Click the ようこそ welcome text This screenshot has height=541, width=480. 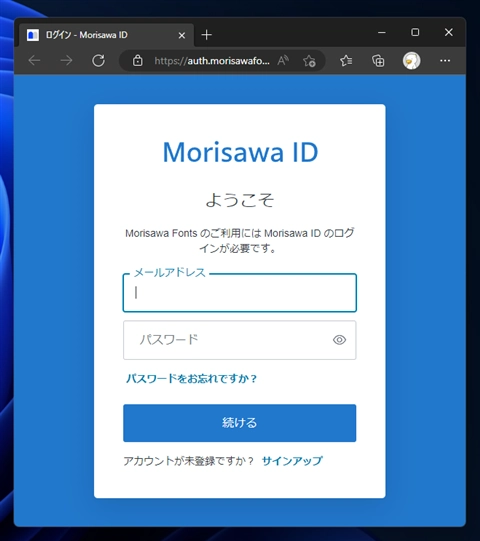click(x=240, y=200)
